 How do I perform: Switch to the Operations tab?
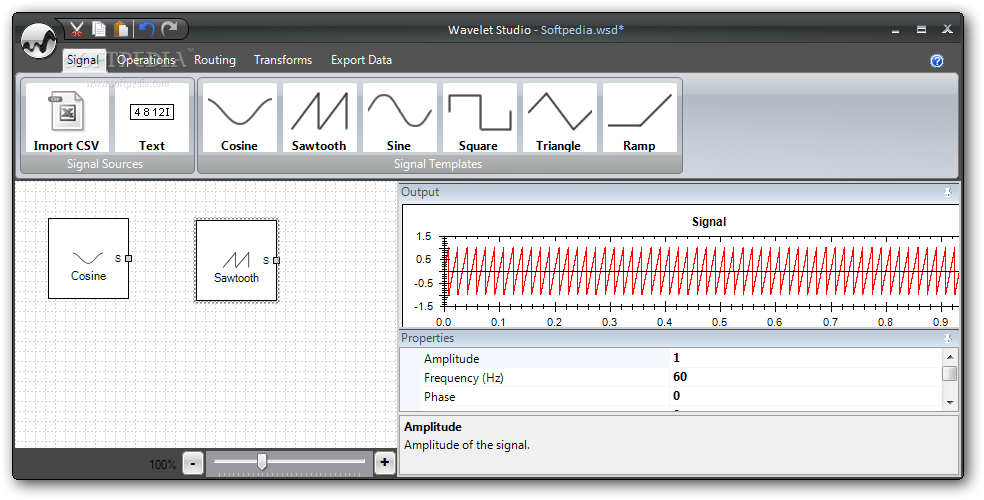[x=146, y=60]
